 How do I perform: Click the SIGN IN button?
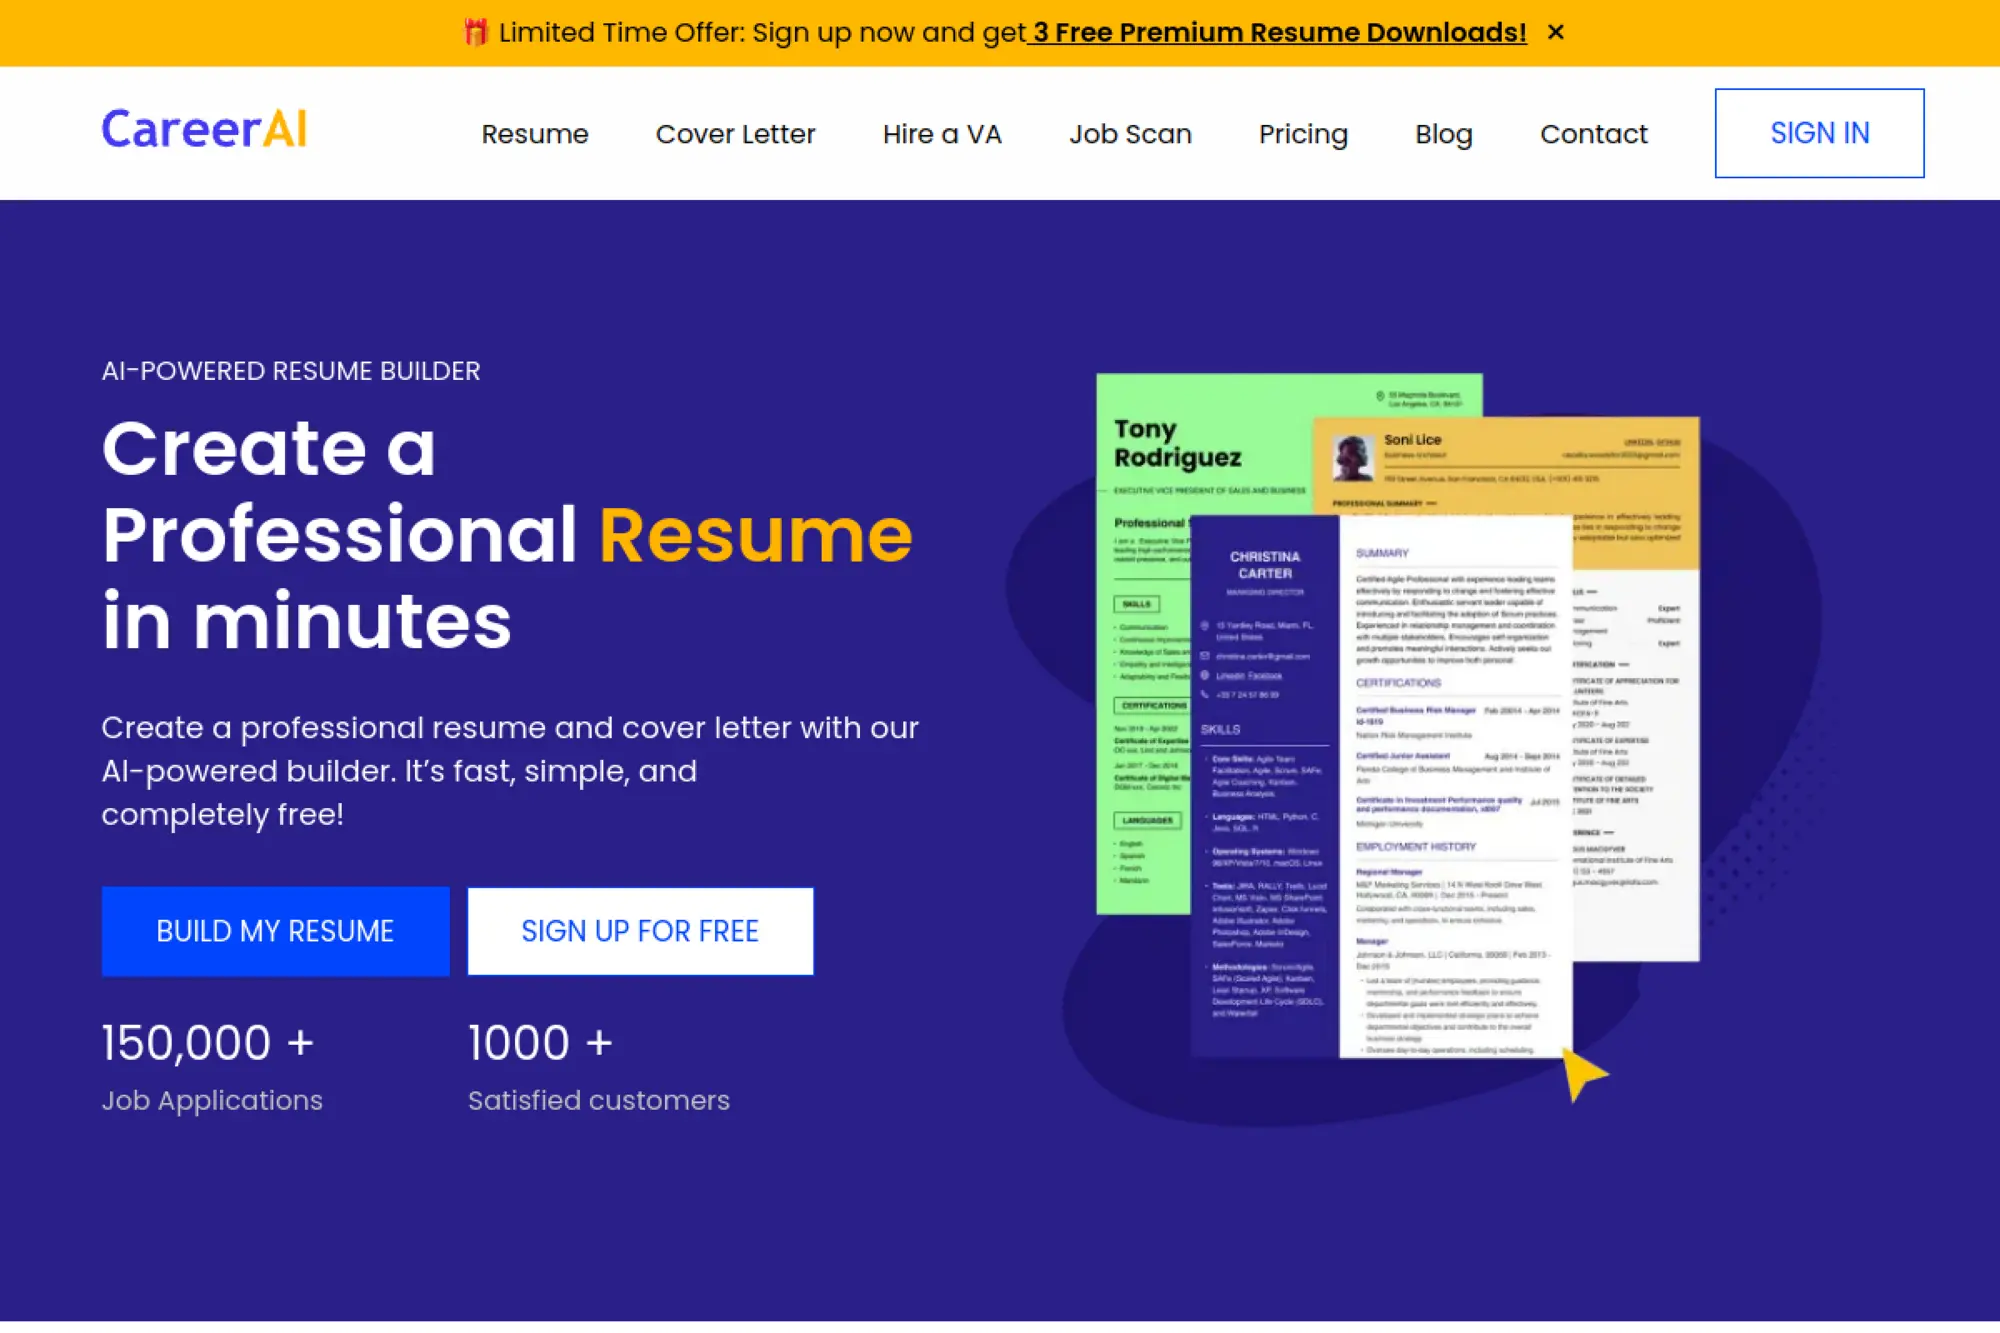(1819, 133)
